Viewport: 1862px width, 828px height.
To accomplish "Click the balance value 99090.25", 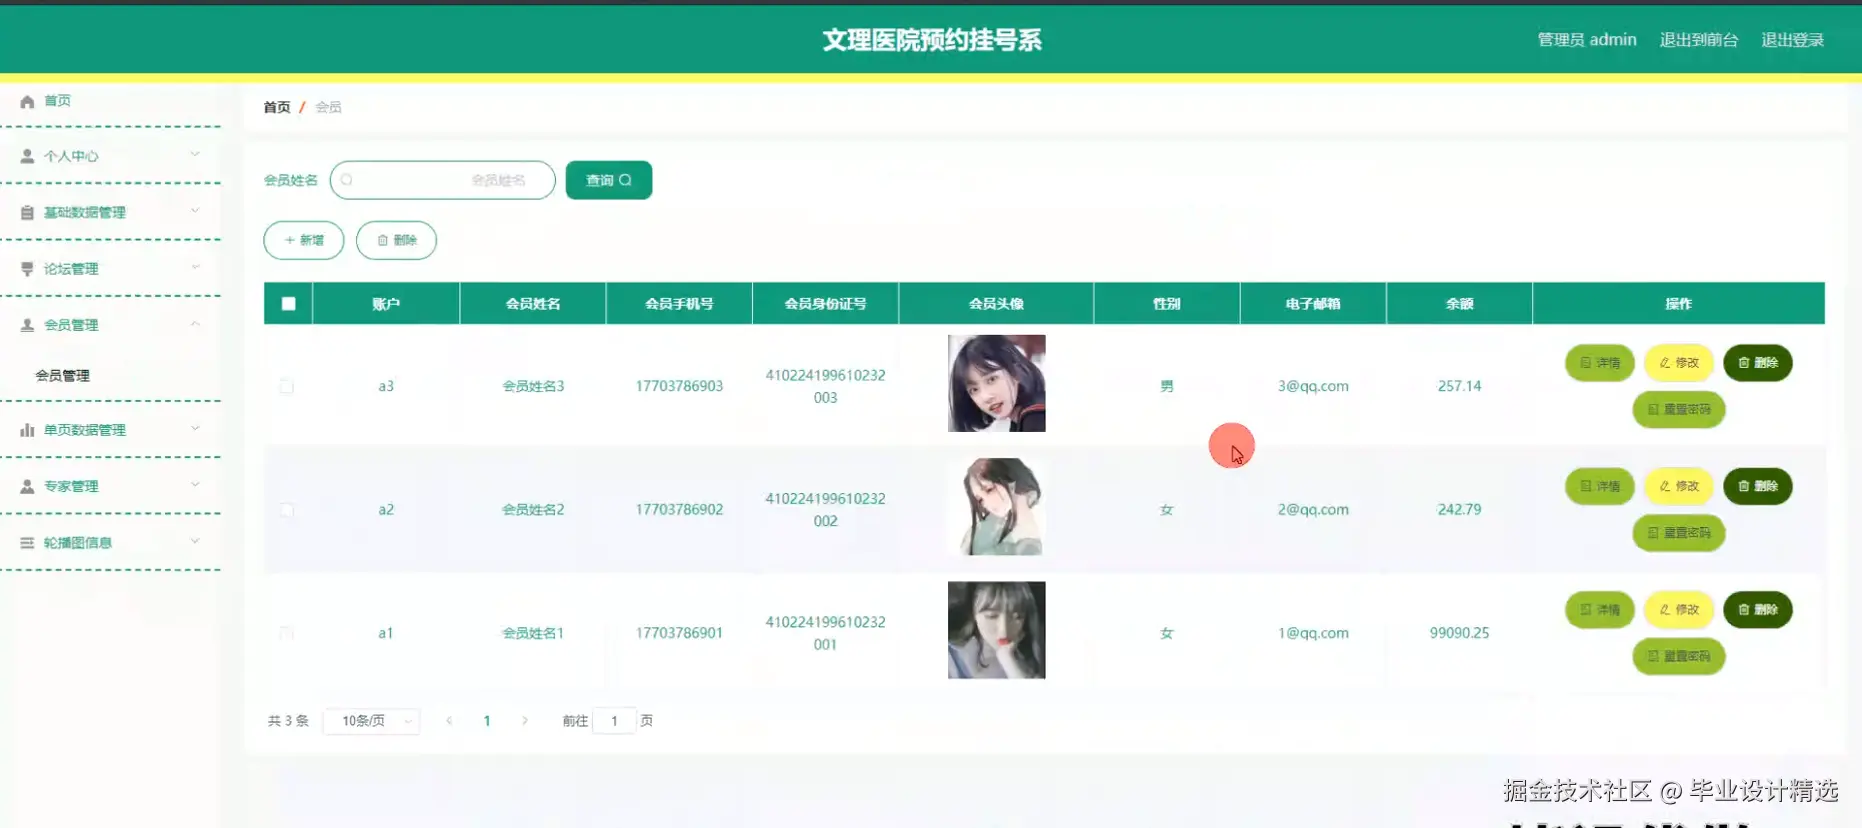I will tap(1459, 633).
